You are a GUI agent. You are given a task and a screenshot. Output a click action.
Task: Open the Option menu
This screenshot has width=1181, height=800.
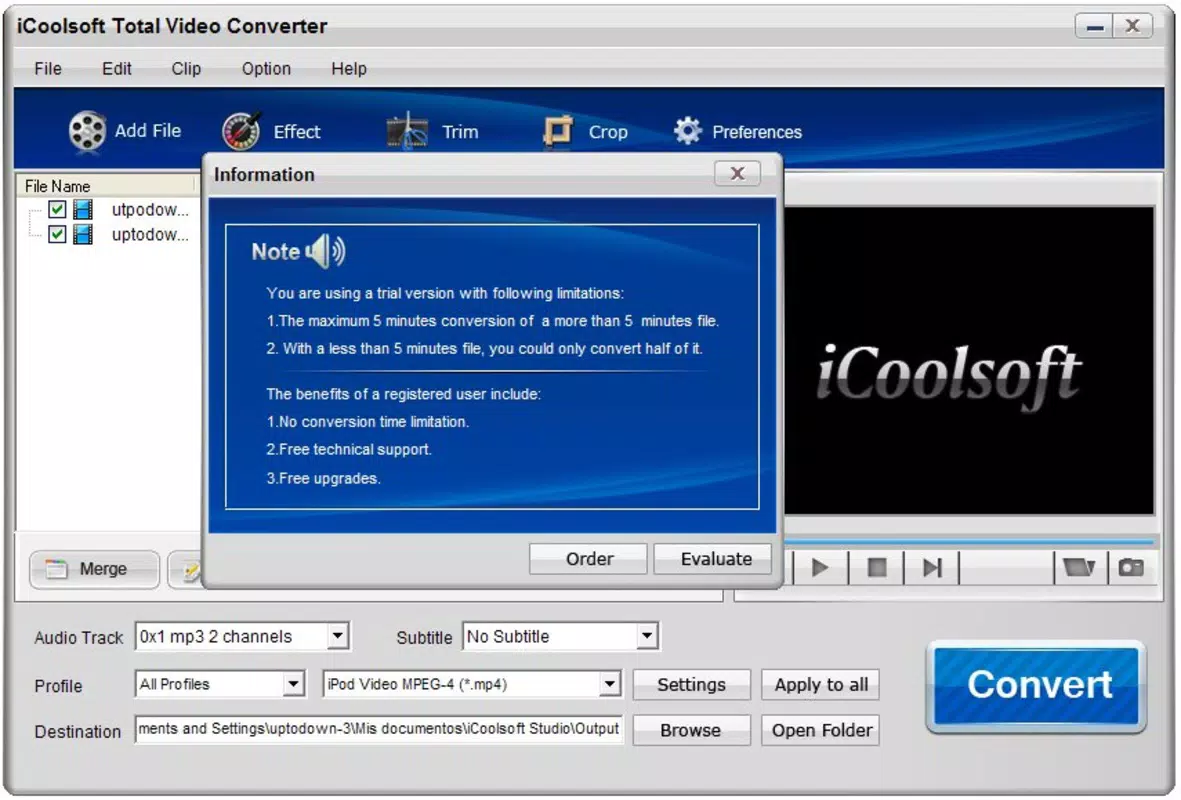(x=266, y=69)
